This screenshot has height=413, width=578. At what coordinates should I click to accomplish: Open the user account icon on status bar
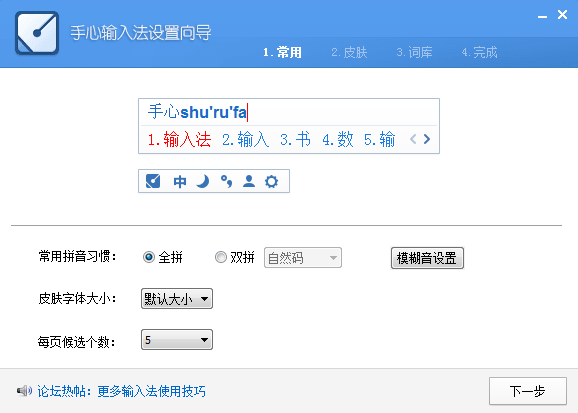pos(249,181)
